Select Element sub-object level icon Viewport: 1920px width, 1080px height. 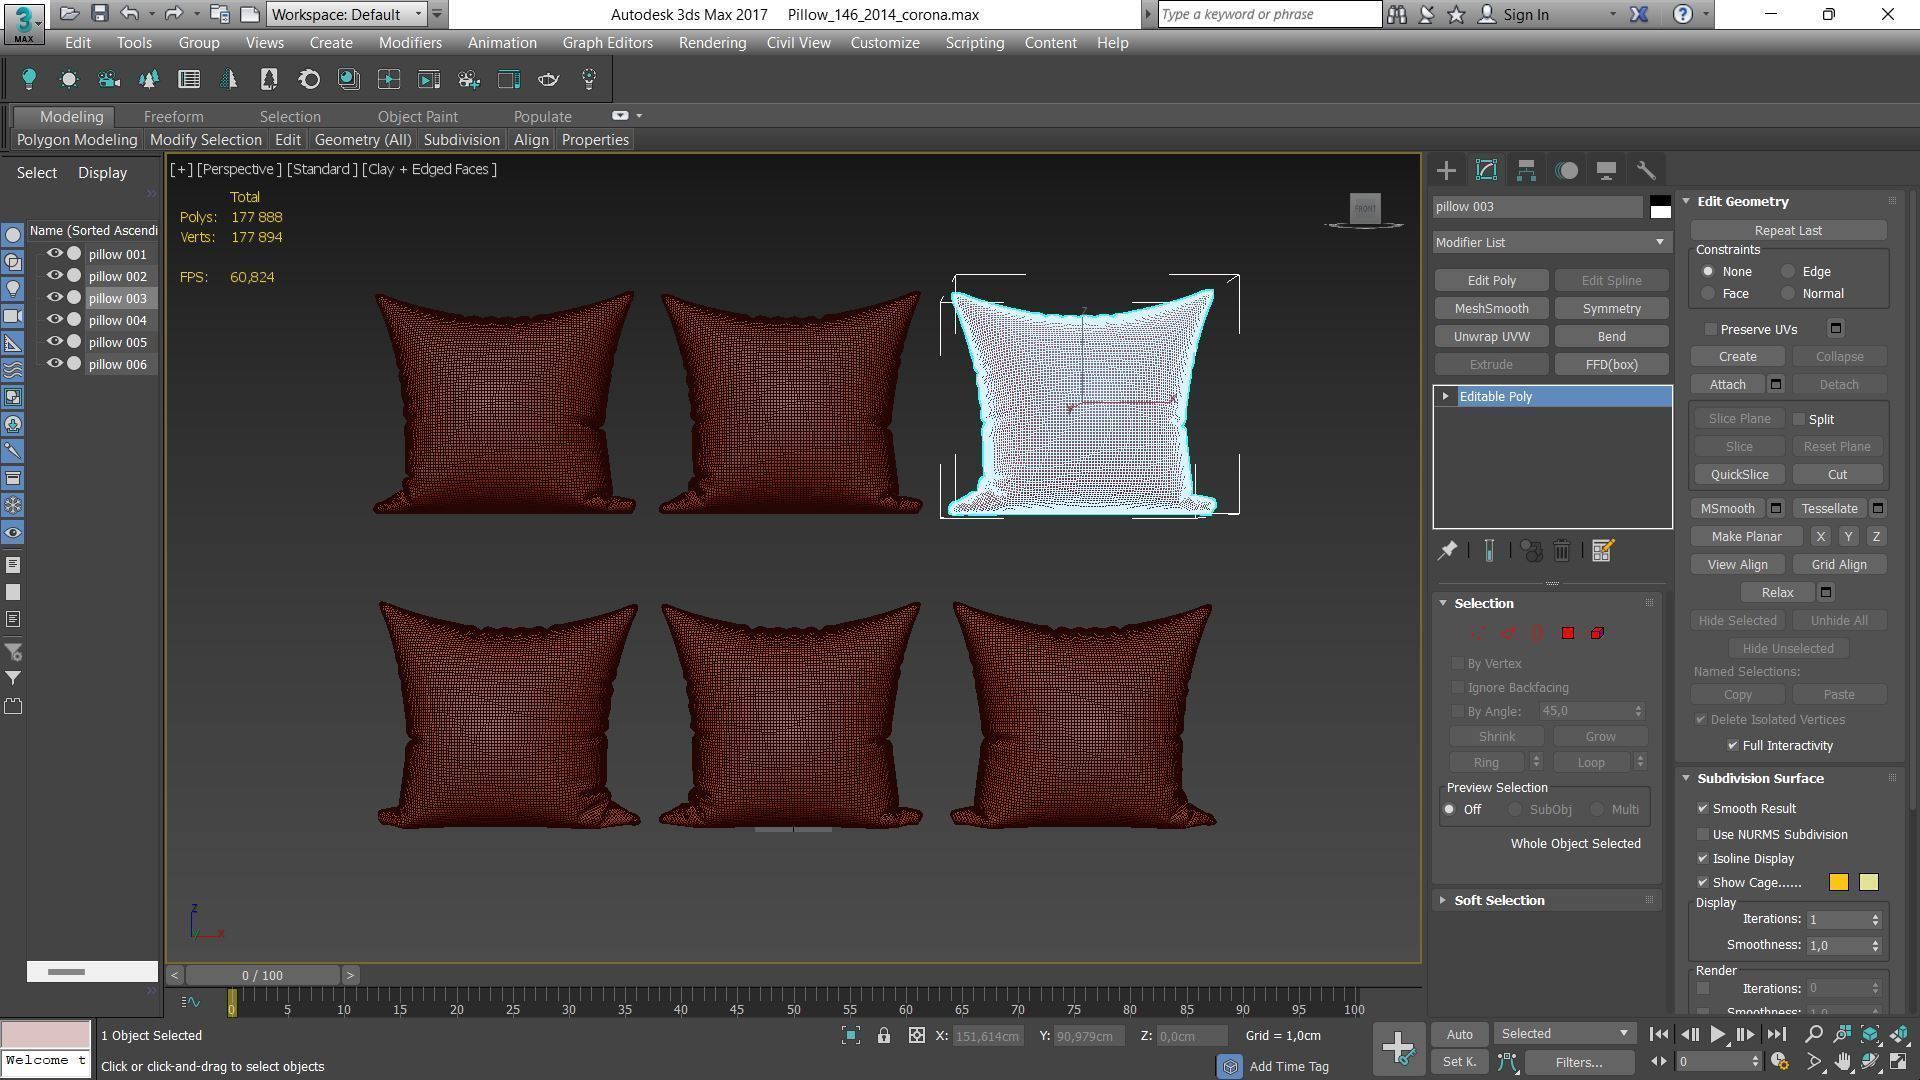coord(1598,633)
